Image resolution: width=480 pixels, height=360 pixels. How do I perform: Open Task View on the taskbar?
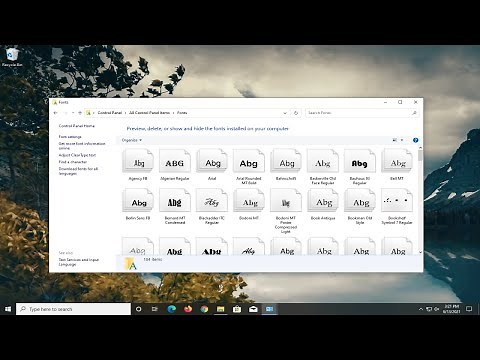(155, 309)
